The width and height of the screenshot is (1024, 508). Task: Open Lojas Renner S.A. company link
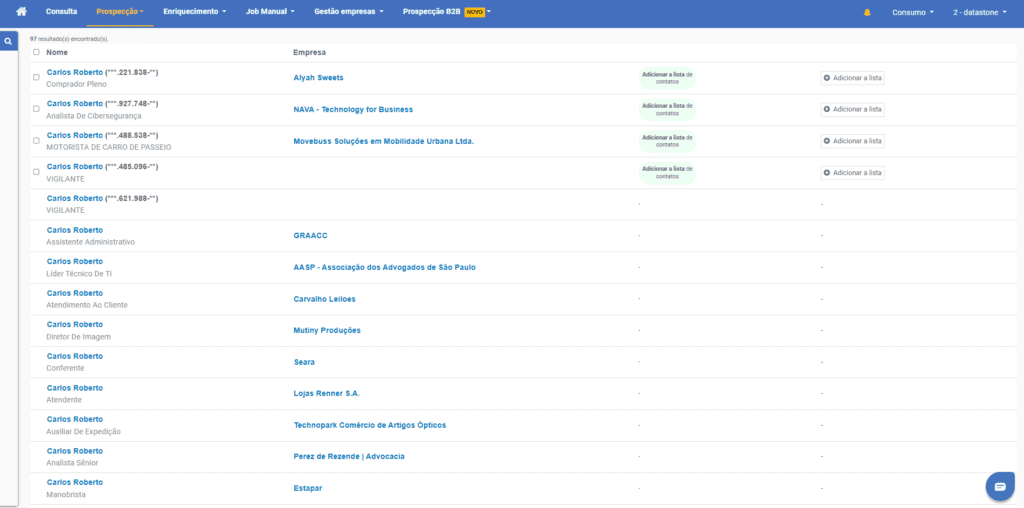pos(326,394)
